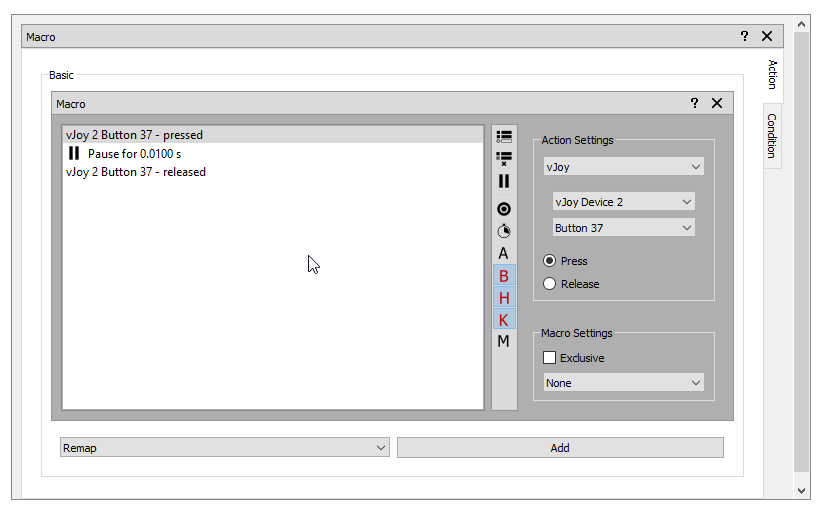Toggle the stopwatch time recording icon
Image resolution: width=825 pixels, height=516 pixels.
pos(504,231)
